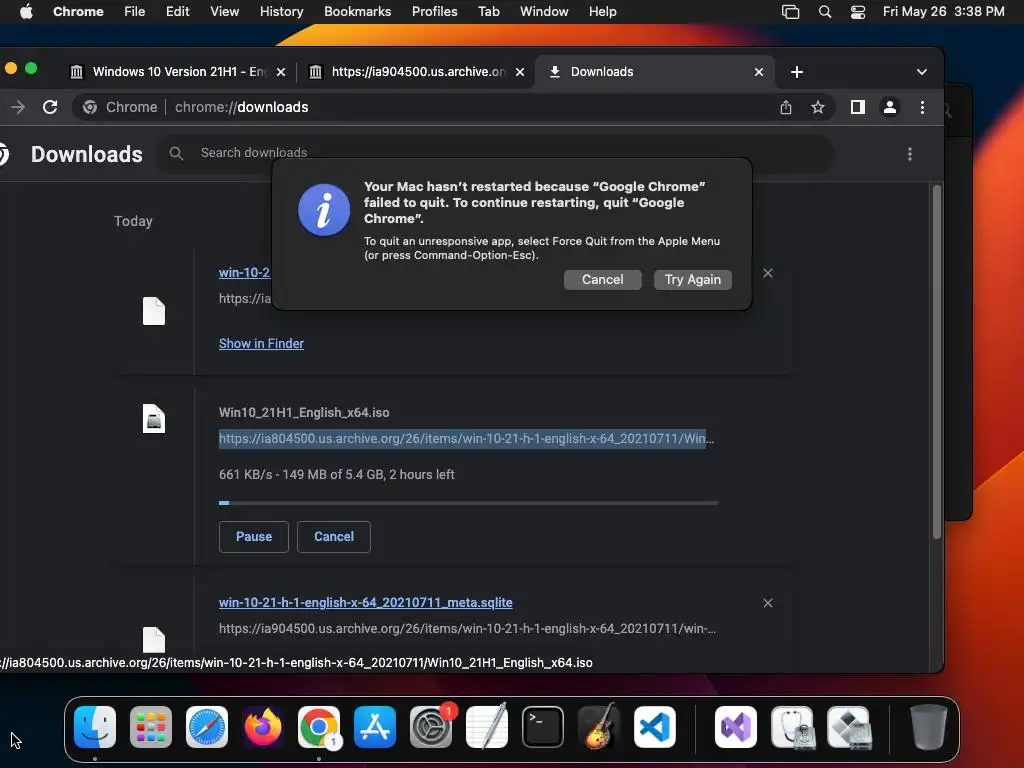Cancel the Mac restart dialog
This screenshot has width=1024, height=768.
click(x=602, y=280)
